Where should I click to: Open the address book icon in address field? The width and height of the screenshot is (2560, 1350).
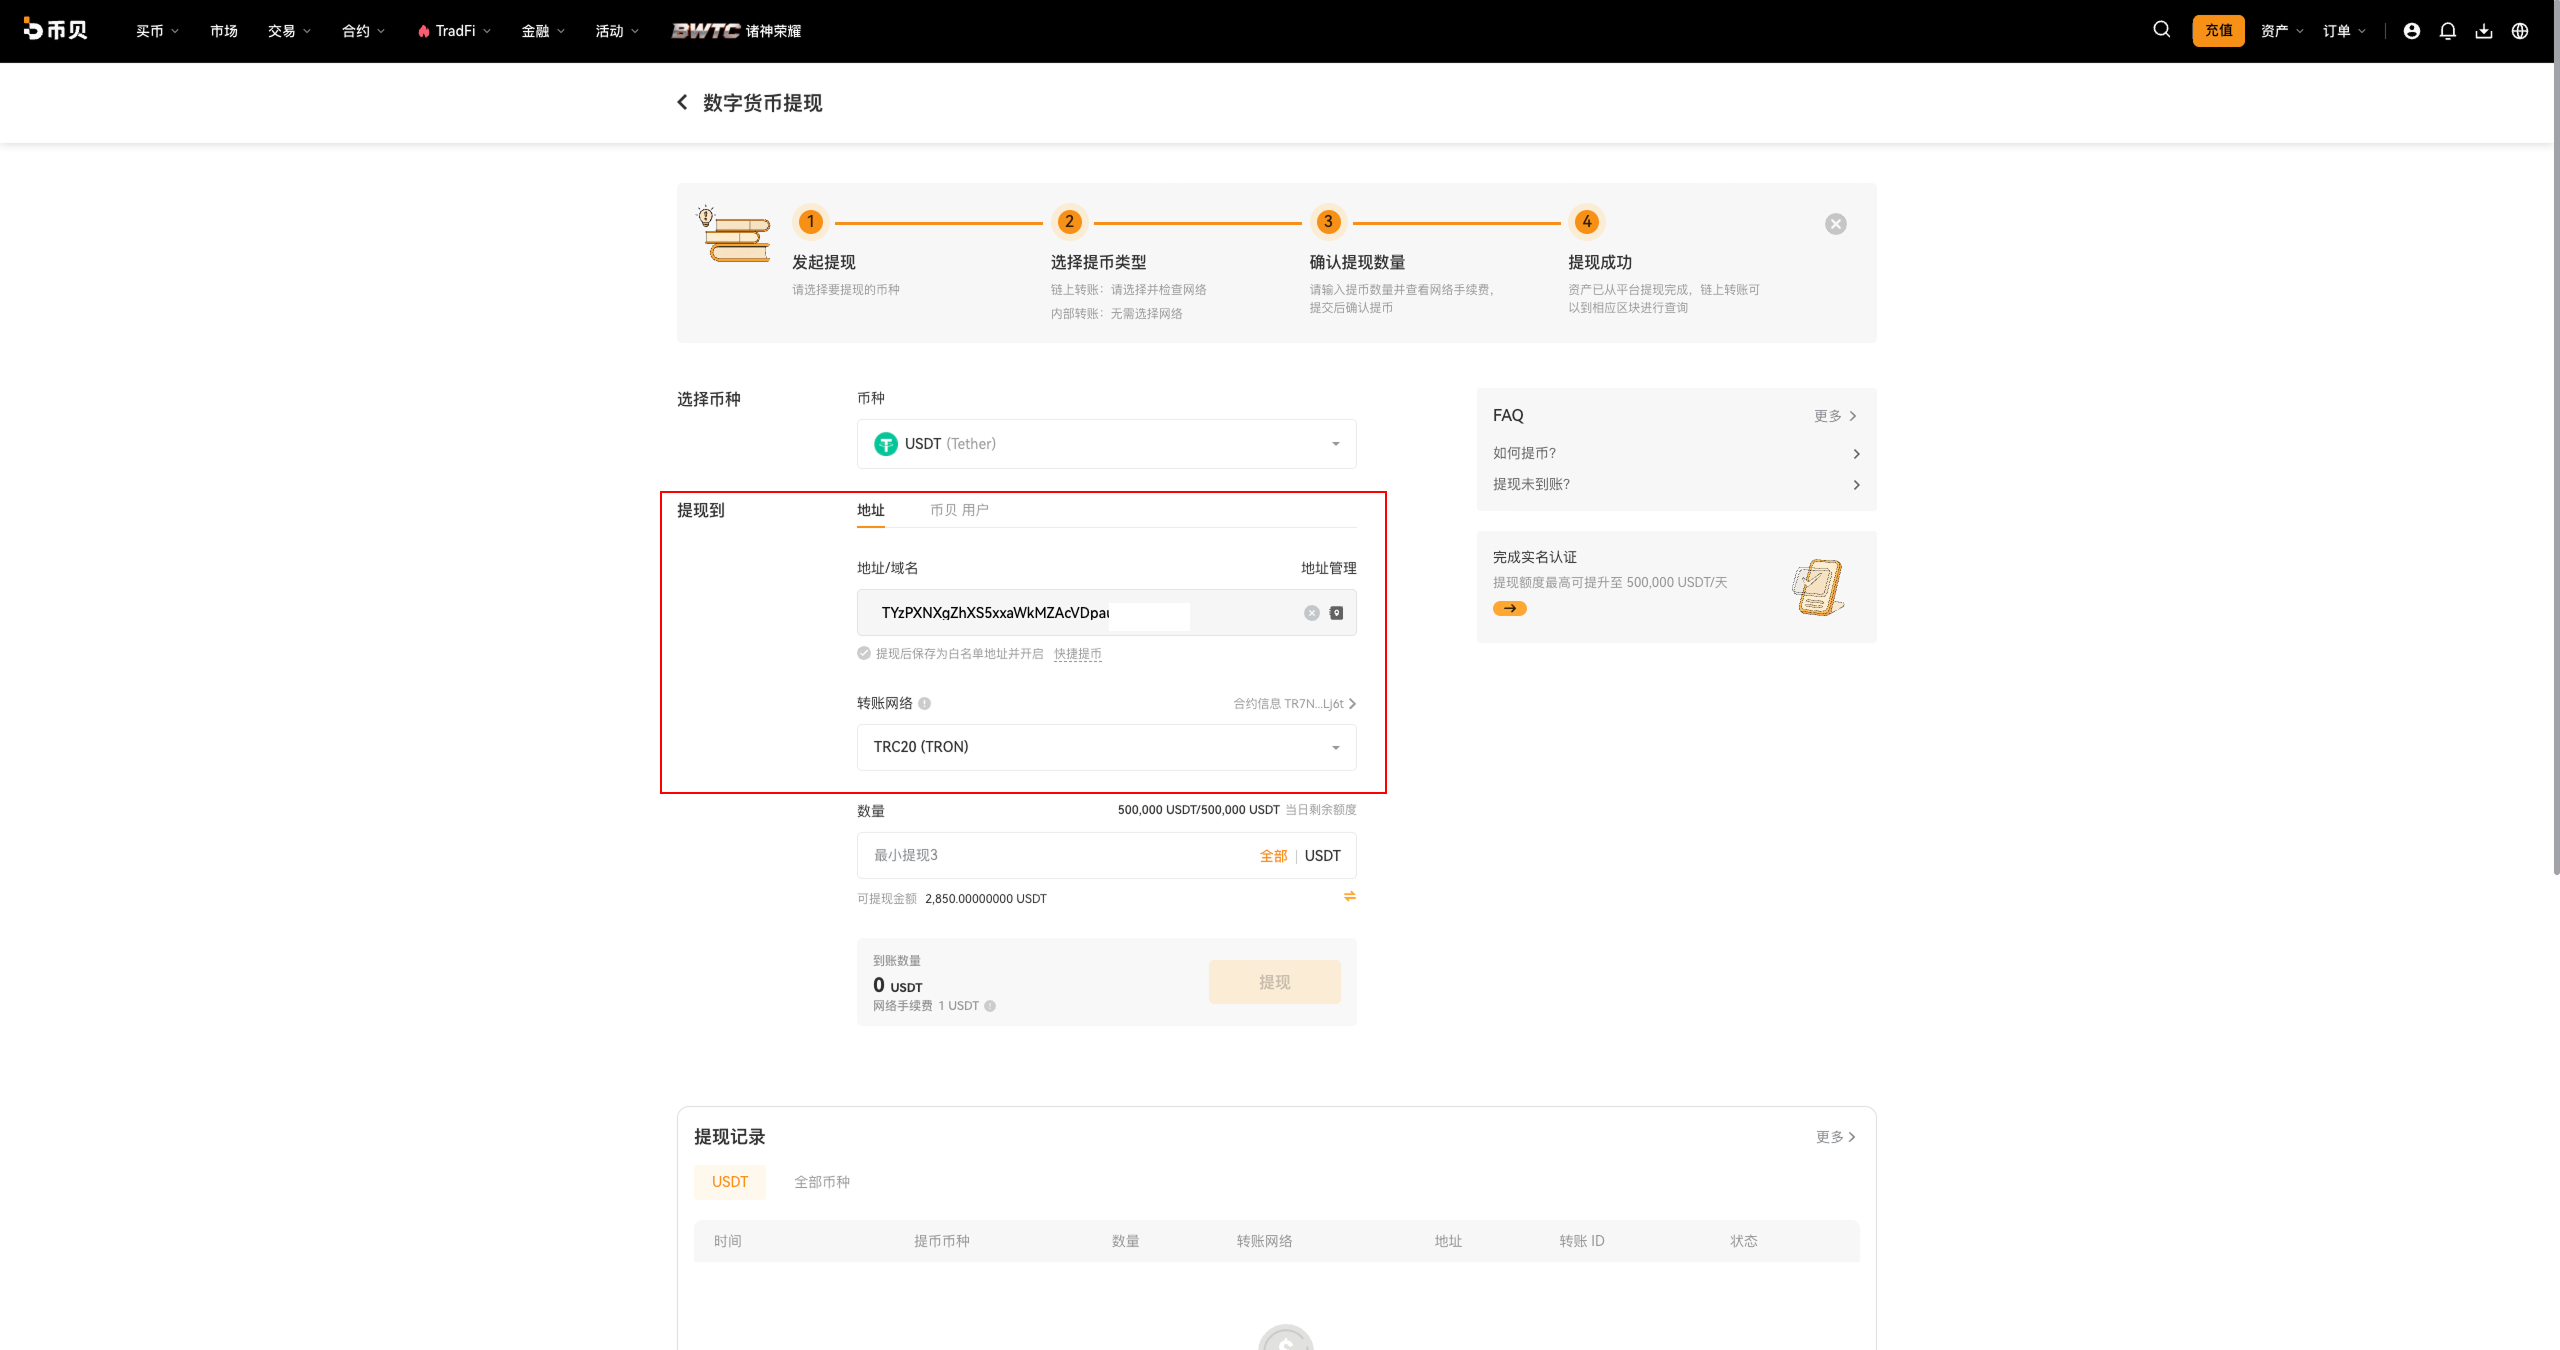[1336, 613]
